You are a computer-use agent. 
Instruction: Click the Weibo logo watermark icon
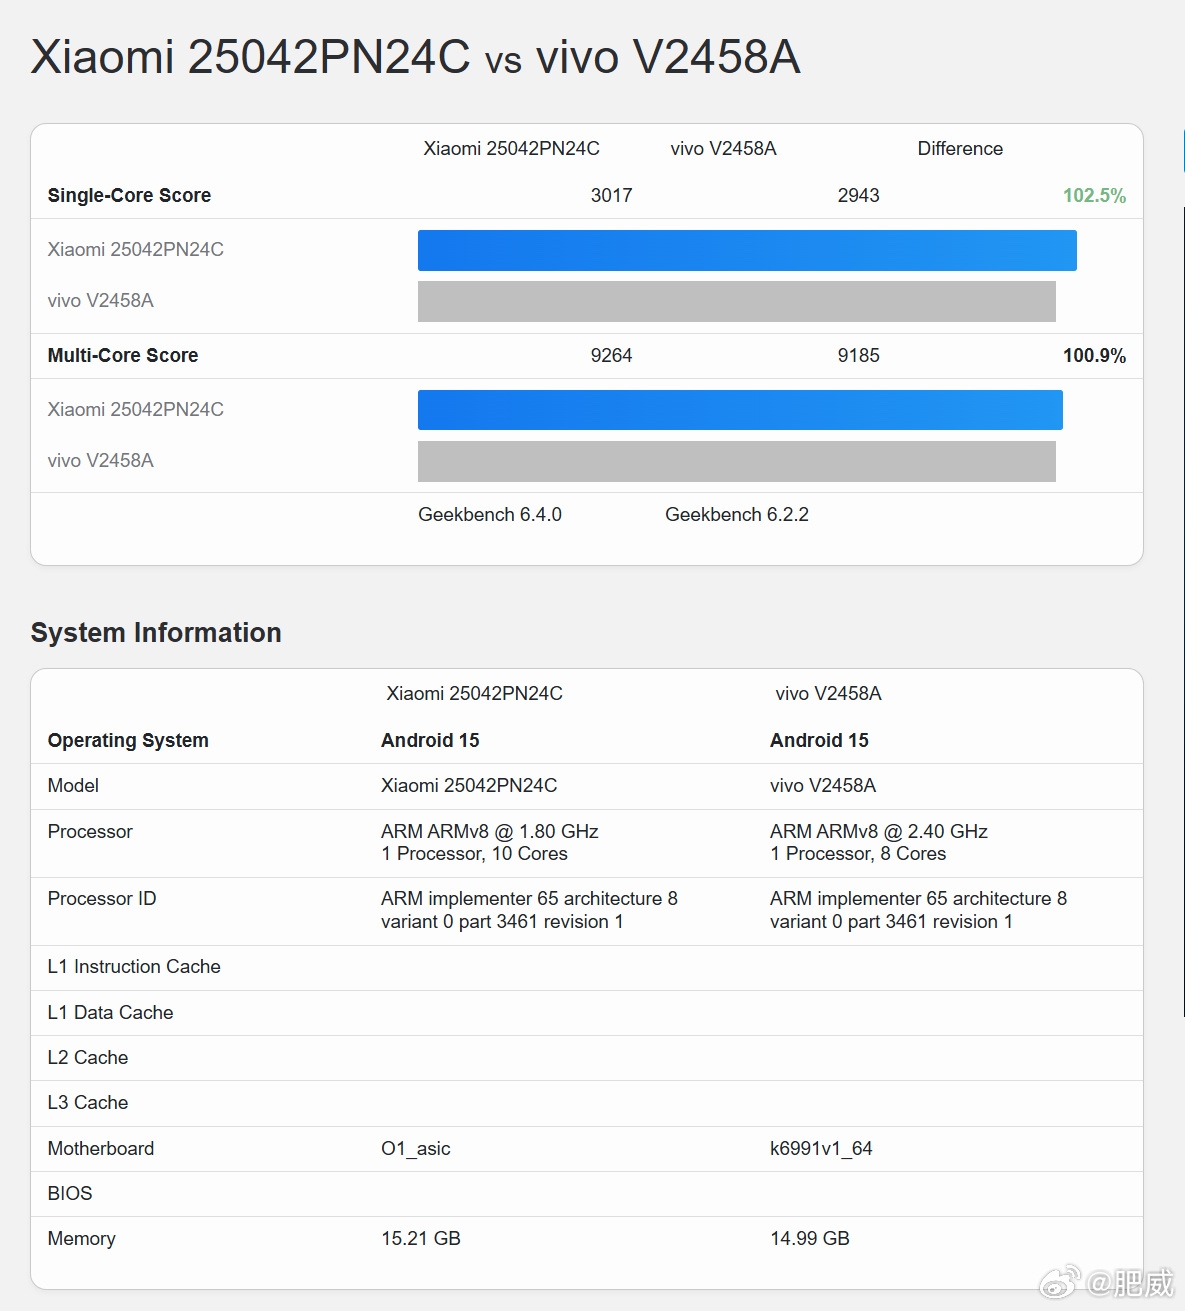click(1060, 1281)
